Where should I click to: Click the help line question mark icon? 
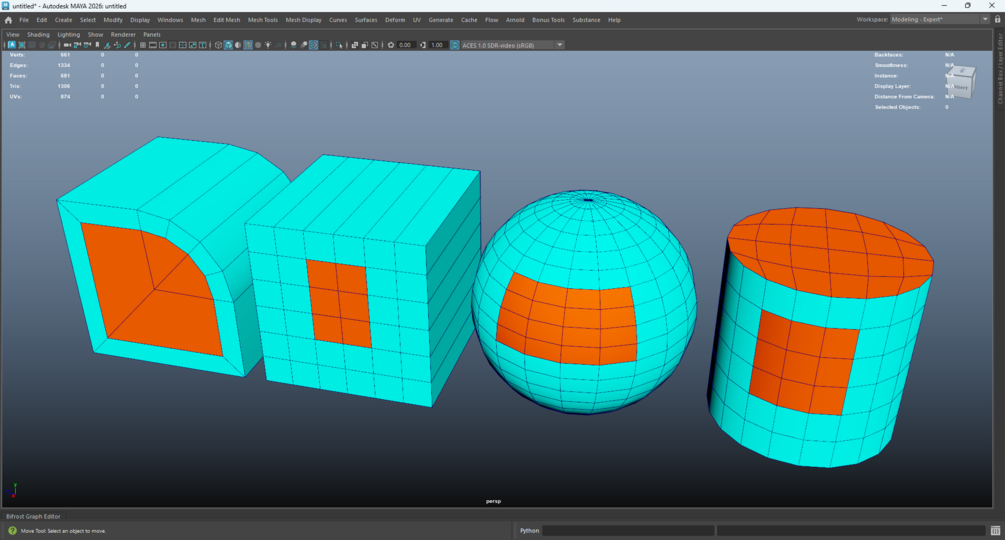pyautogui.click(x=12, y=530)
